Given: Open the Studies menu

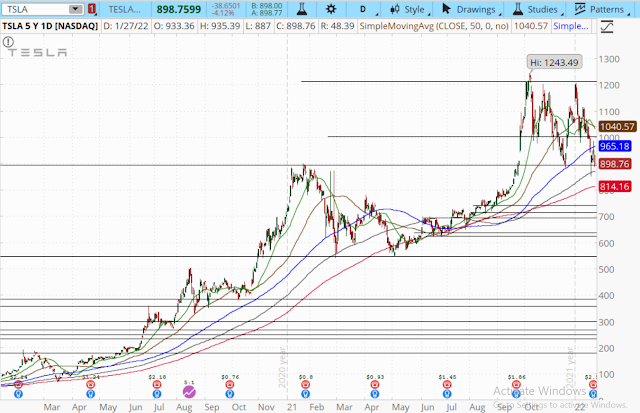Looking at the screenshot, I should pos(536,9).
